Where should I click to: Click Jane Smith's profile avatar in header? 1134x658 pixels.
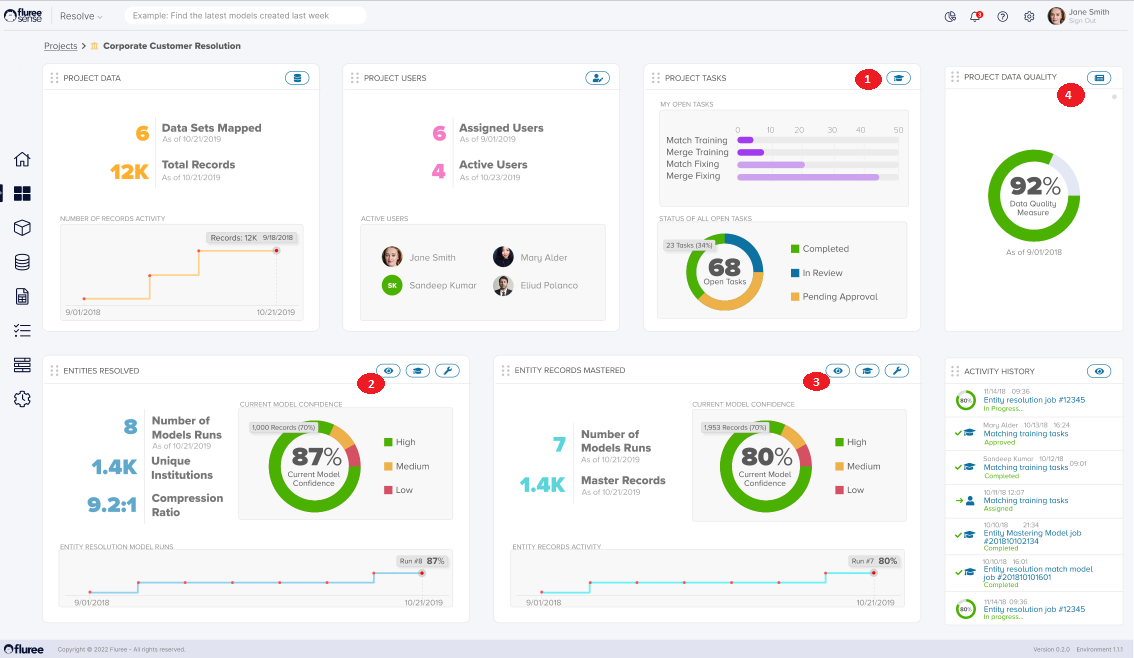pyautogui.click(x=1056, y=16)
